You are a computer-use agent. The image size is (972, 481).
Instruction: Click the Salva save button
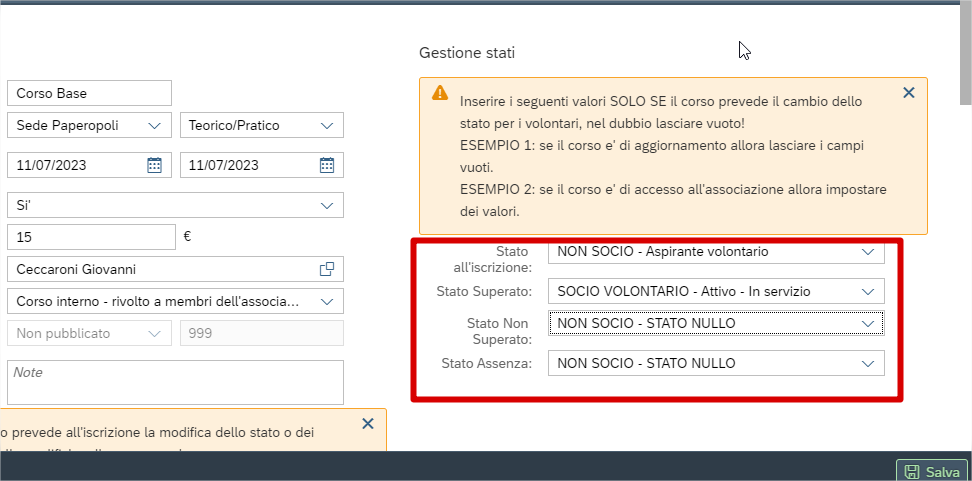pyautogui.click(x=932, y=471)
